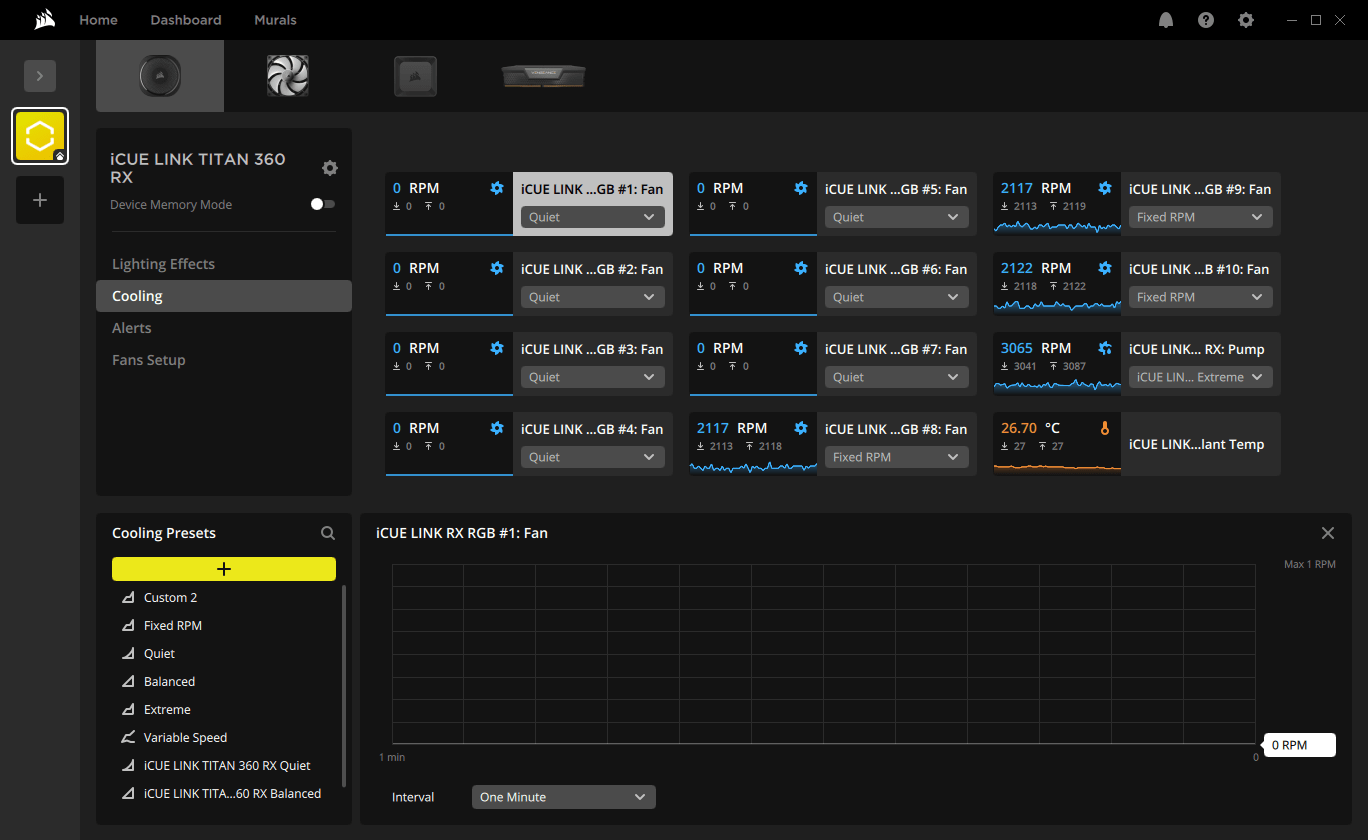Click the coolant temperature thermometer icon

click(x=1105, y=428)
